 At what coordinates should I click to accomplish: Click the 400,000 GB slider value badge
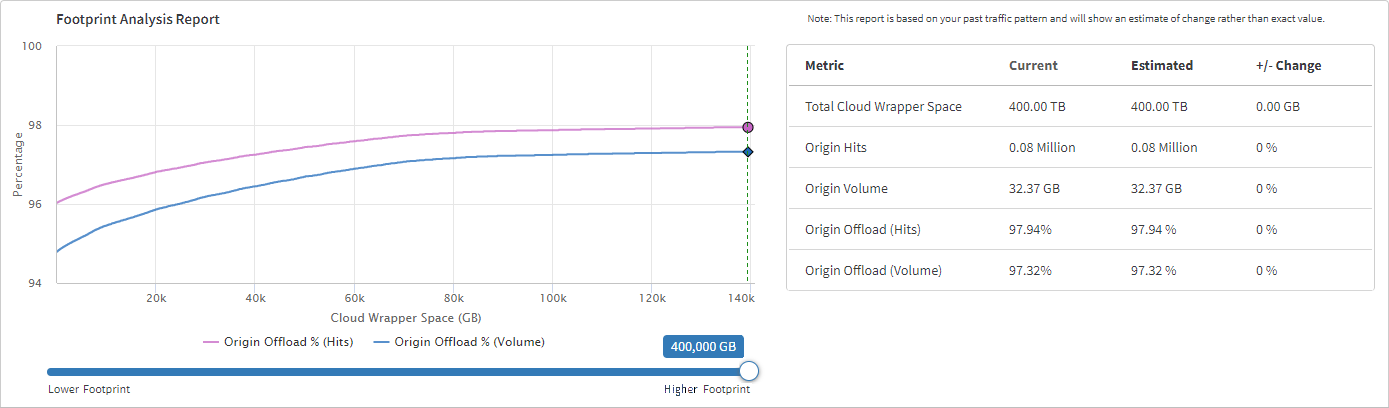704,347
